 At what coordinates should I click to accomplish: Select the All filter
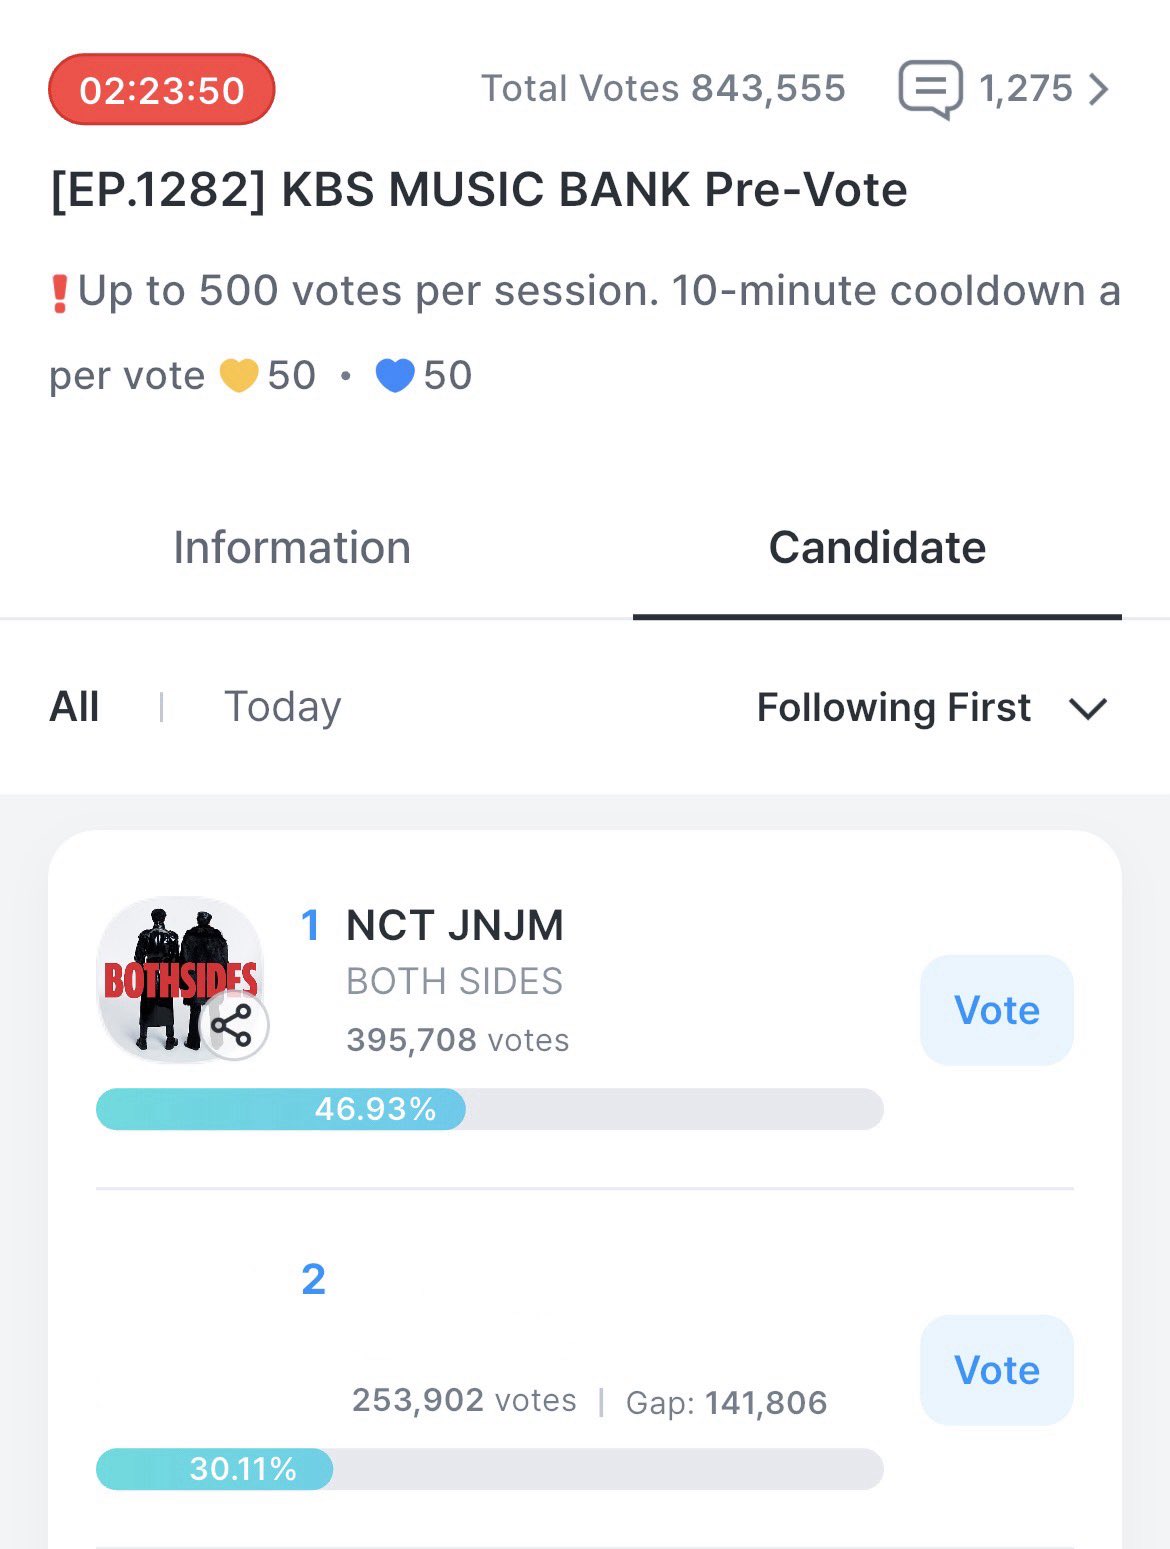click(74, 707)
